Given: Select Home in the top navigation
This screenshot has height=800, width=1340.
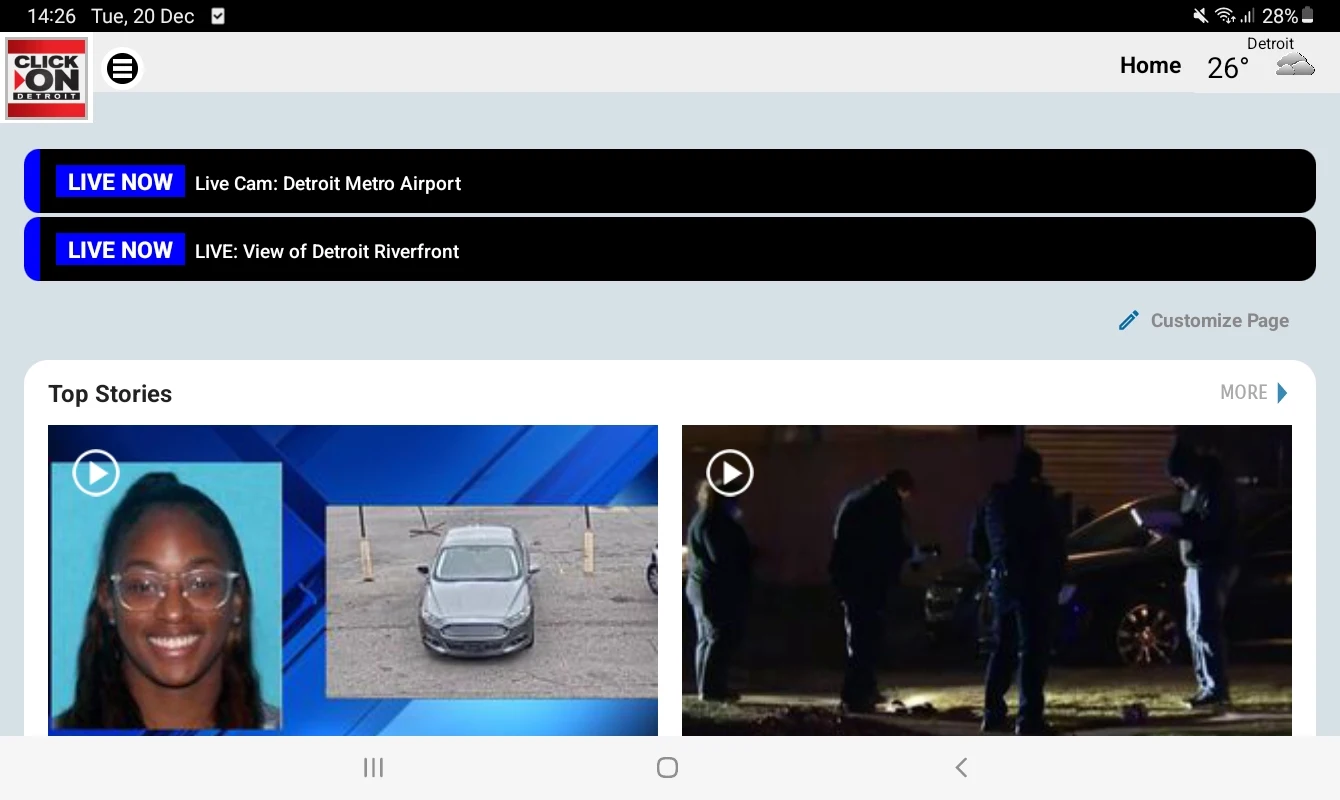Looking at the screenshot, I should 1149,65.
